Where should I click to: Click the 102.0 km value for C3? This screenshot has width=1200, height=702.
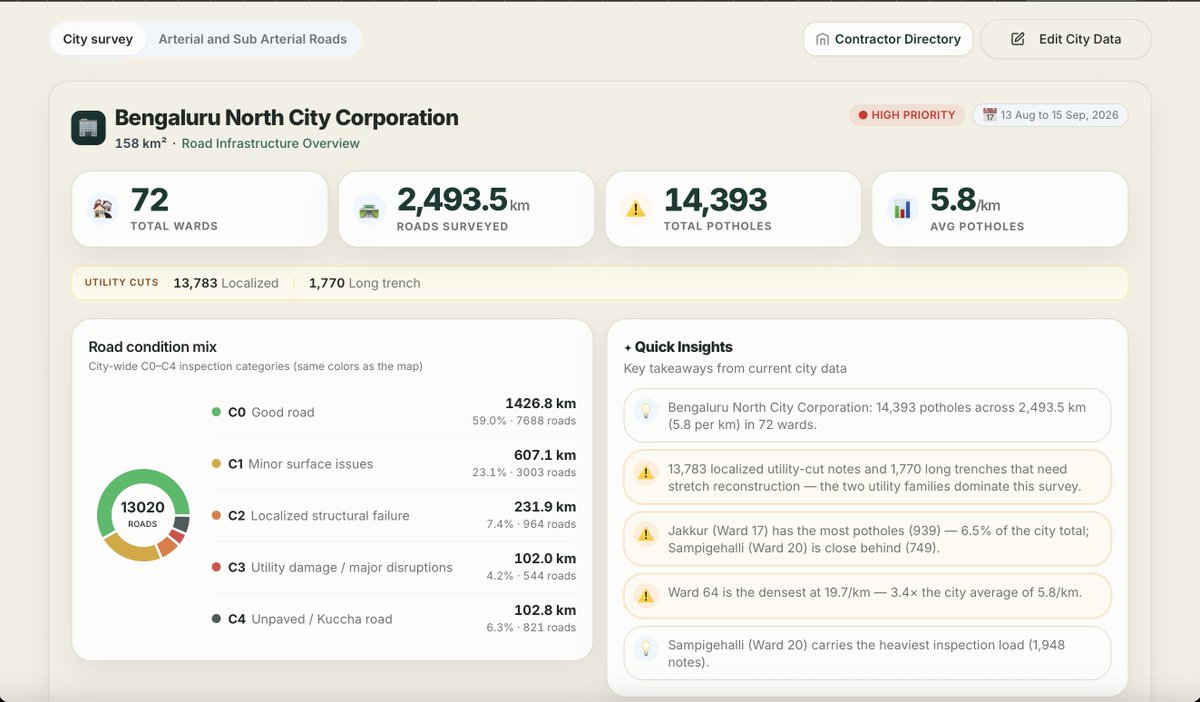(x=545, y=559)
